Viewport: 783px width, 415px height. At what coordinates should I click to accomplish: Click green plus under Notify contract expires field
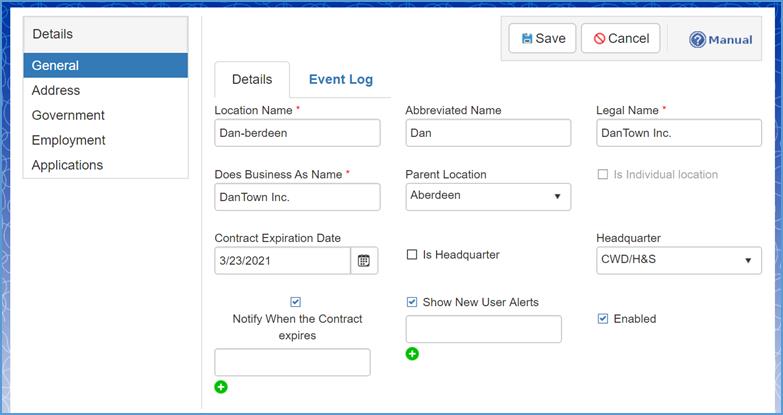[x=221, y=387]
